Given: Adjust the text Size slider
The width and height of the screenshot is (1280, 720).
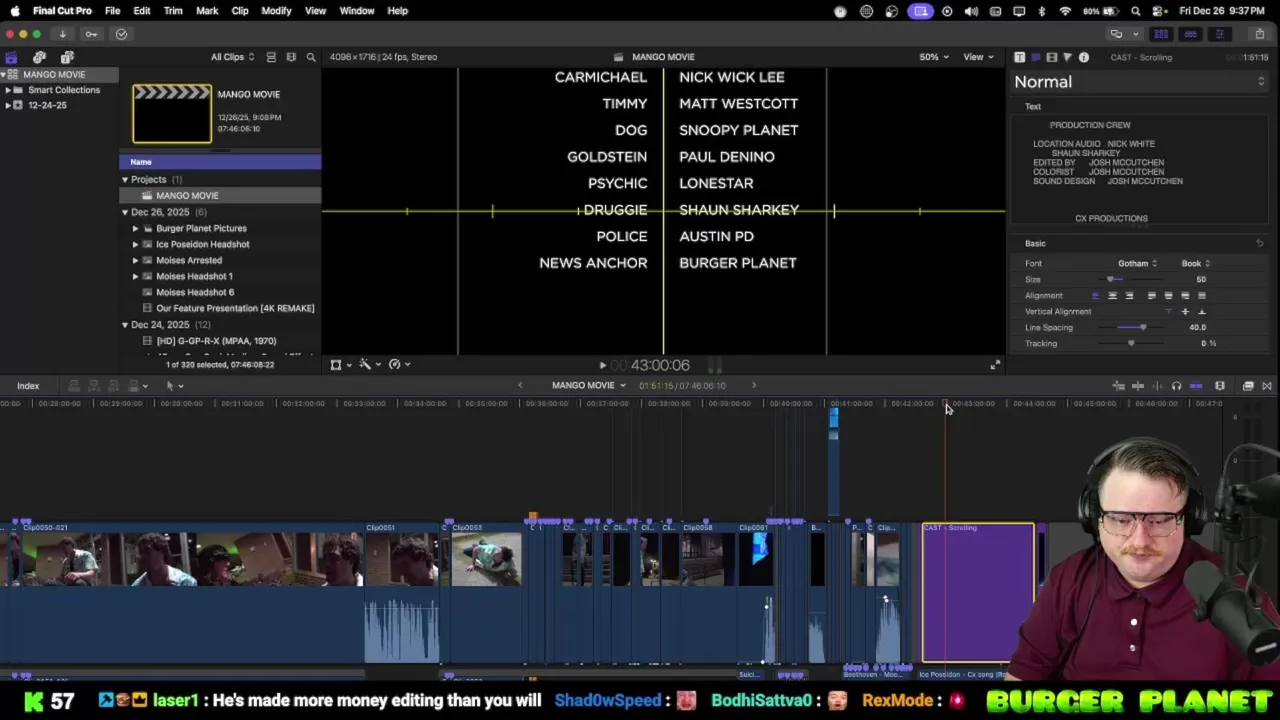Looking at the screenshot, I should click(x=1110, y=279).
